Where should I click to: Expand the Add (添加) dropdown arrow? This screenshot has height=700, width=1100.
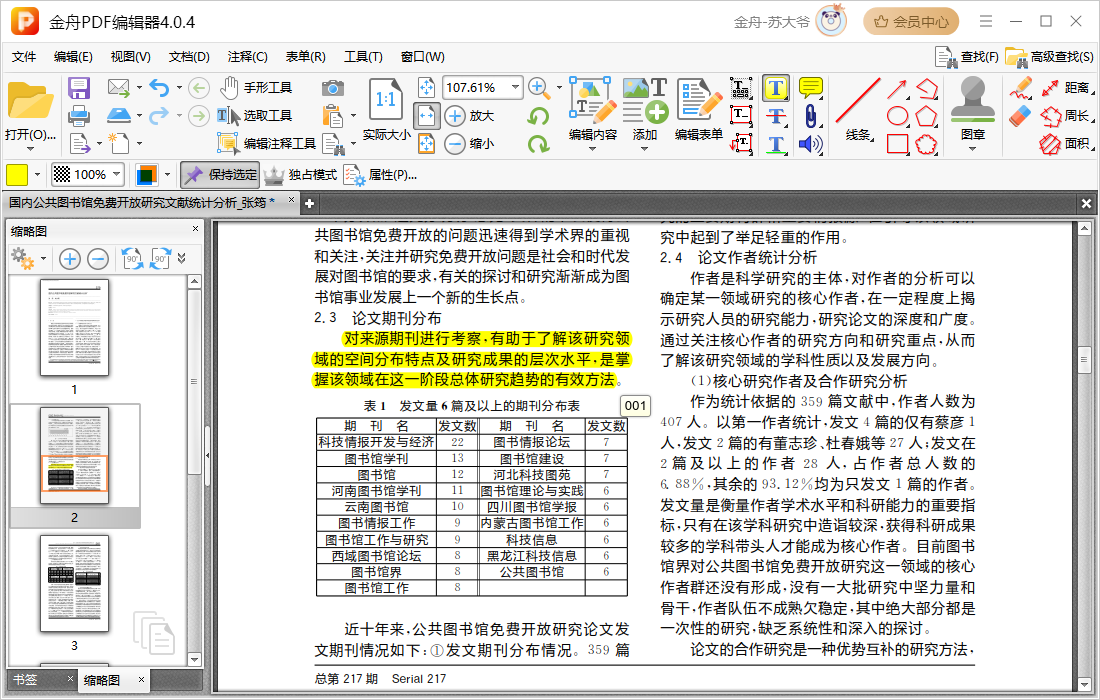coord(645,149)
